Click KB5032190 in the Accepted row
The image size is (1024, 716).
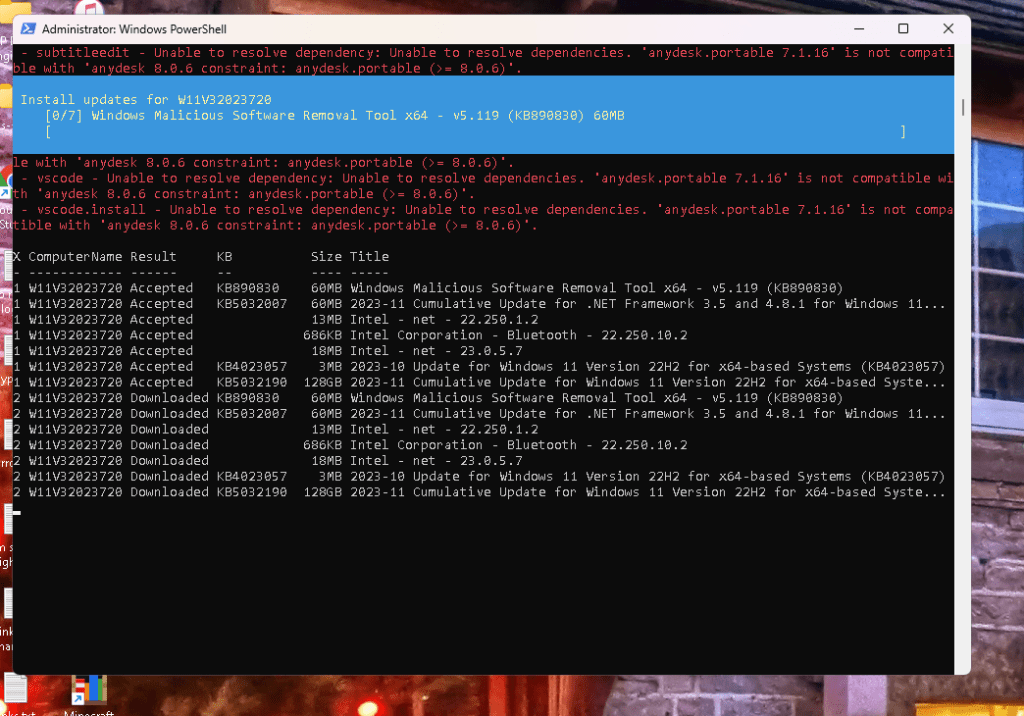coord(251,382)
